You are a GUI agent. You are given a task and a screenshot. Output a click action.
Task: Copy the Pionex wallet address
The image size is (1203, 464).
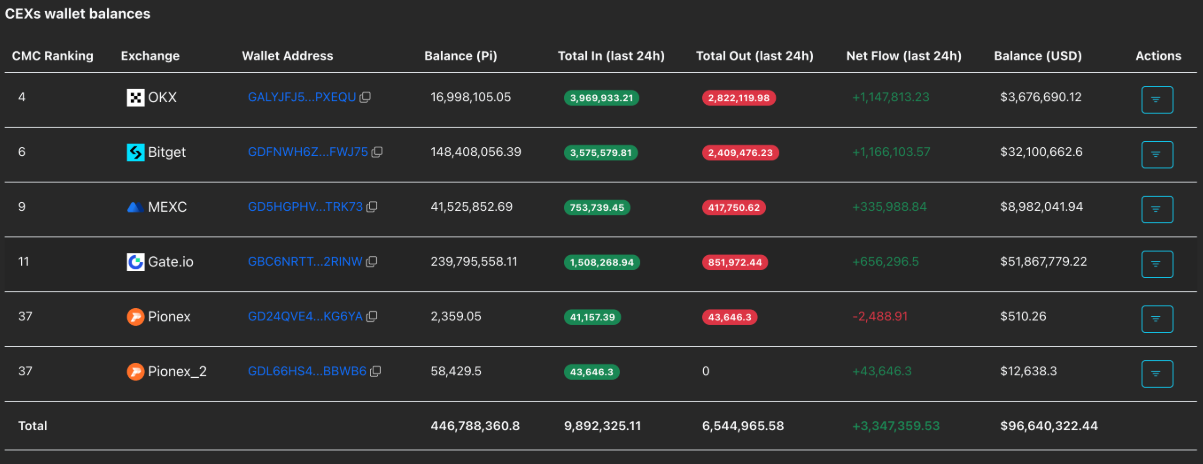click(x=372, y=317)
